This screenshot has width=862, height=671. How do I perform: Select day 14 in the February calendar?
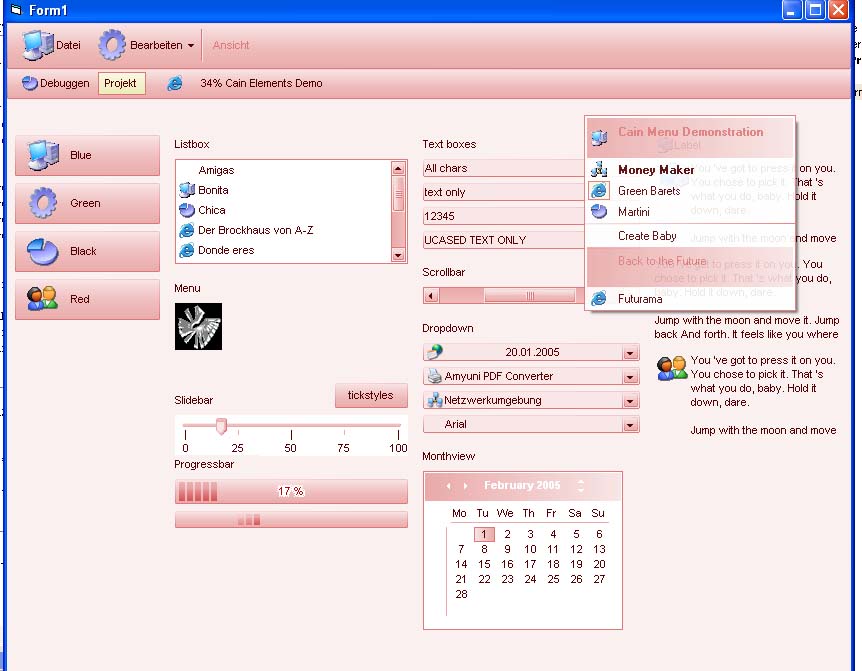(x=461, y=564)
